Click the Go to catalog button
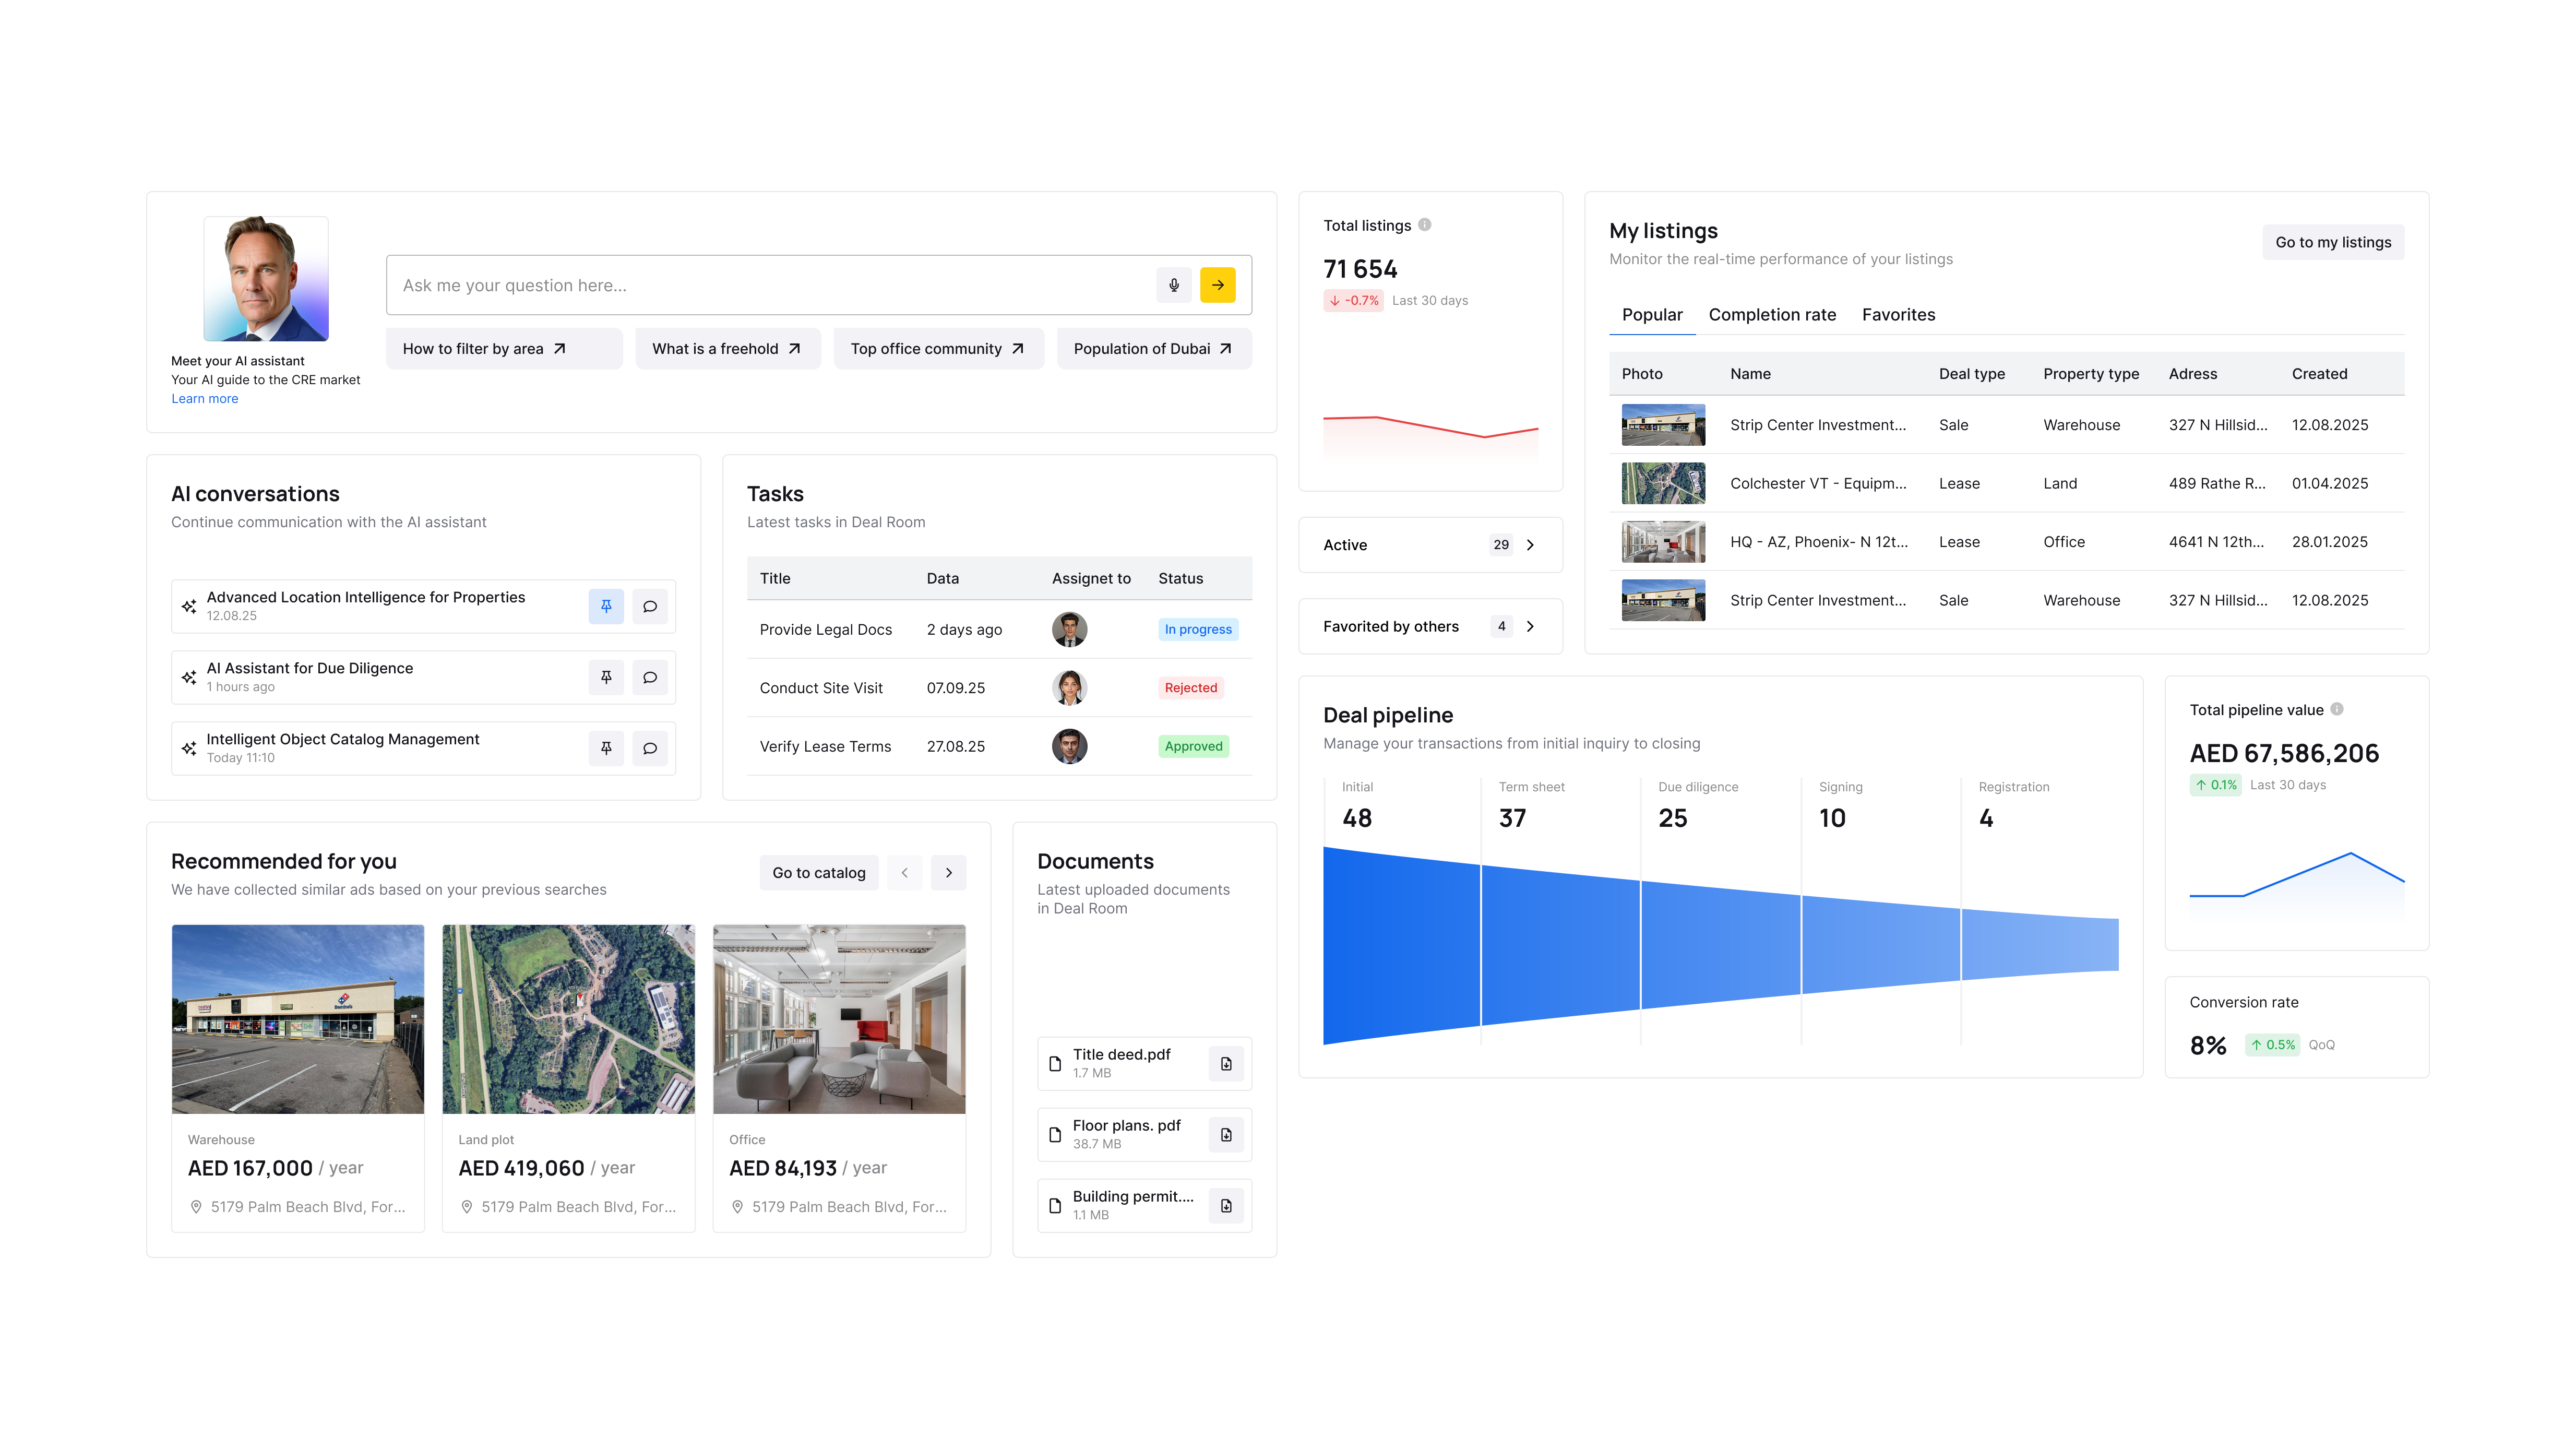Image resolution: width=2576 pixels, height=1449 pixels. (819, 872)
